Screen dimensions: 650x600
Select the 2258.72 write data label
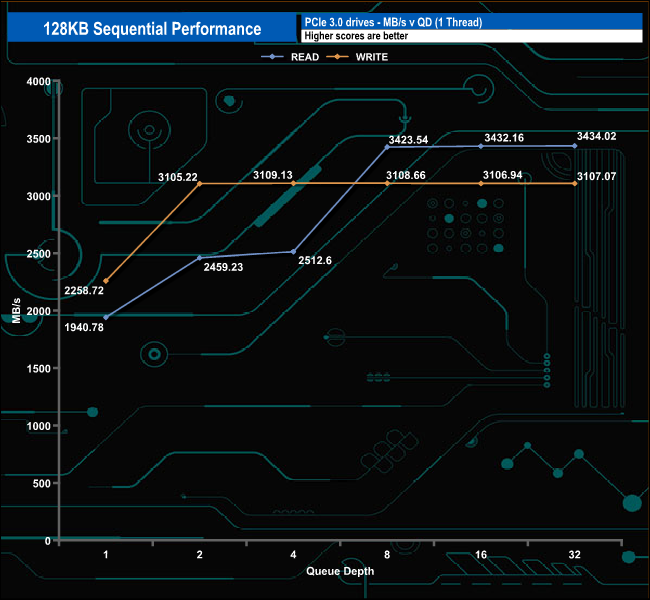tap(84, 291)
